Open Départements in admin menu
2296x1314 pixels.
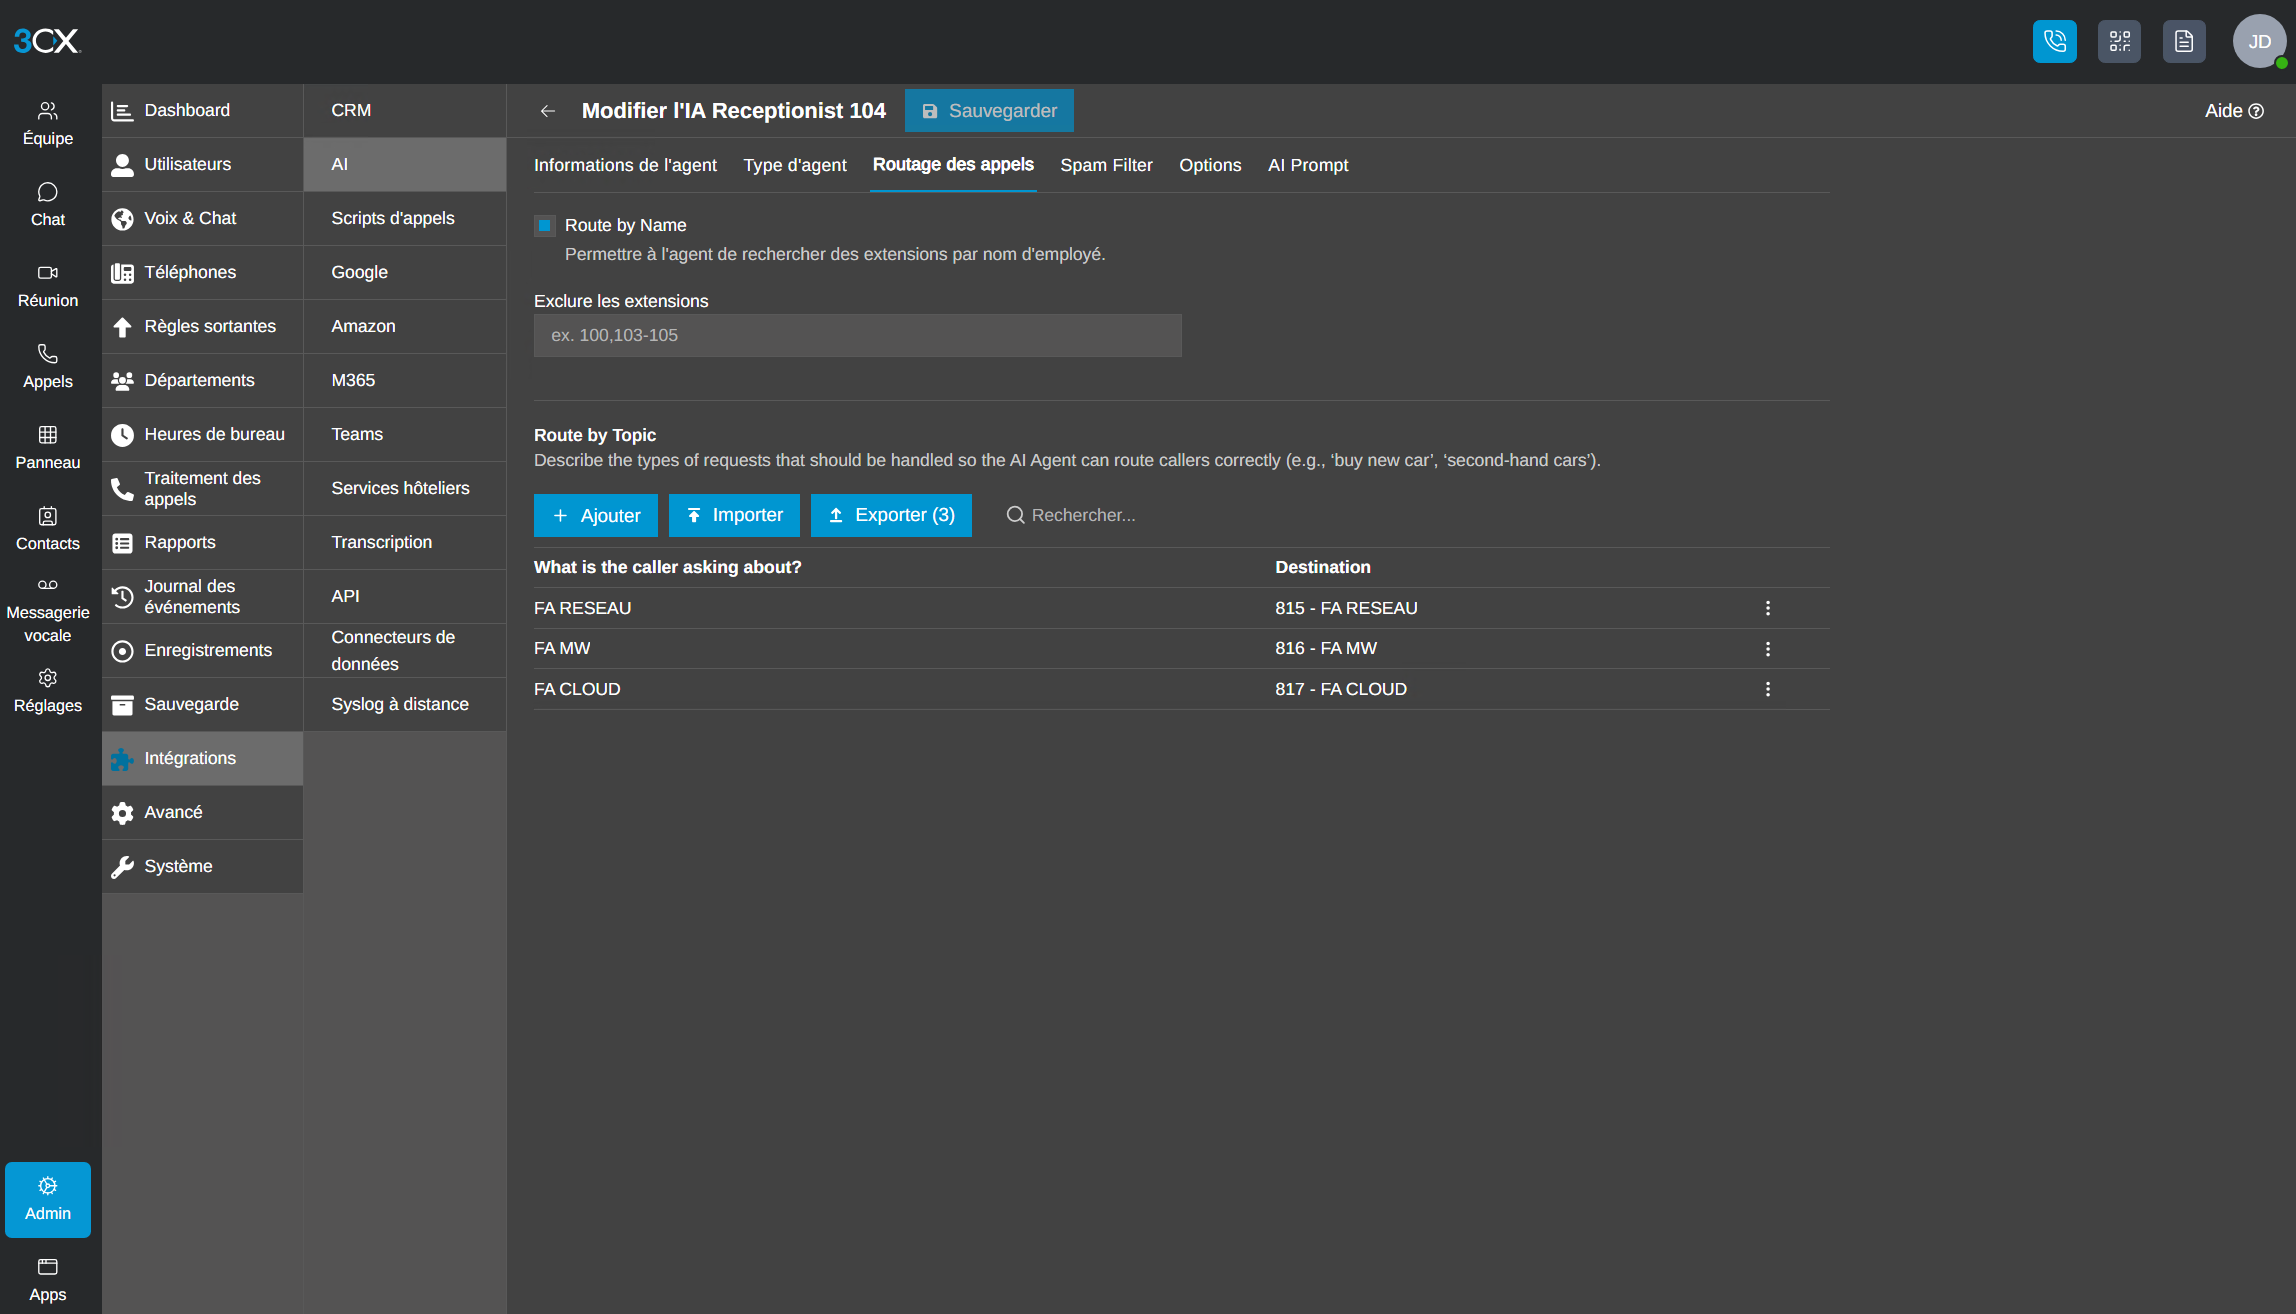203,381
